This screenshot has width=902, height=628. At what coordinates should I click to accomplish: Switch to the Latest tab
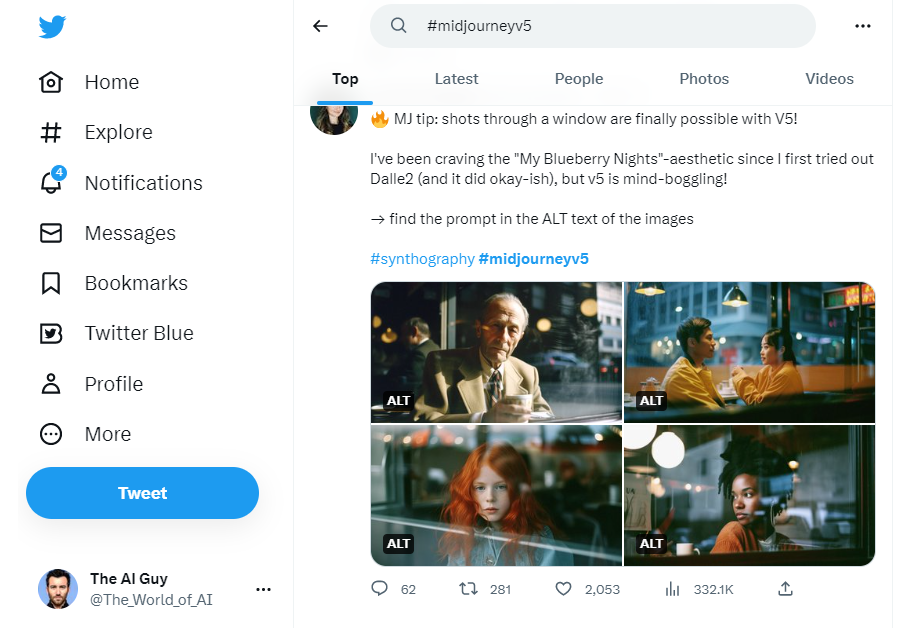click(x=456, y=79)
